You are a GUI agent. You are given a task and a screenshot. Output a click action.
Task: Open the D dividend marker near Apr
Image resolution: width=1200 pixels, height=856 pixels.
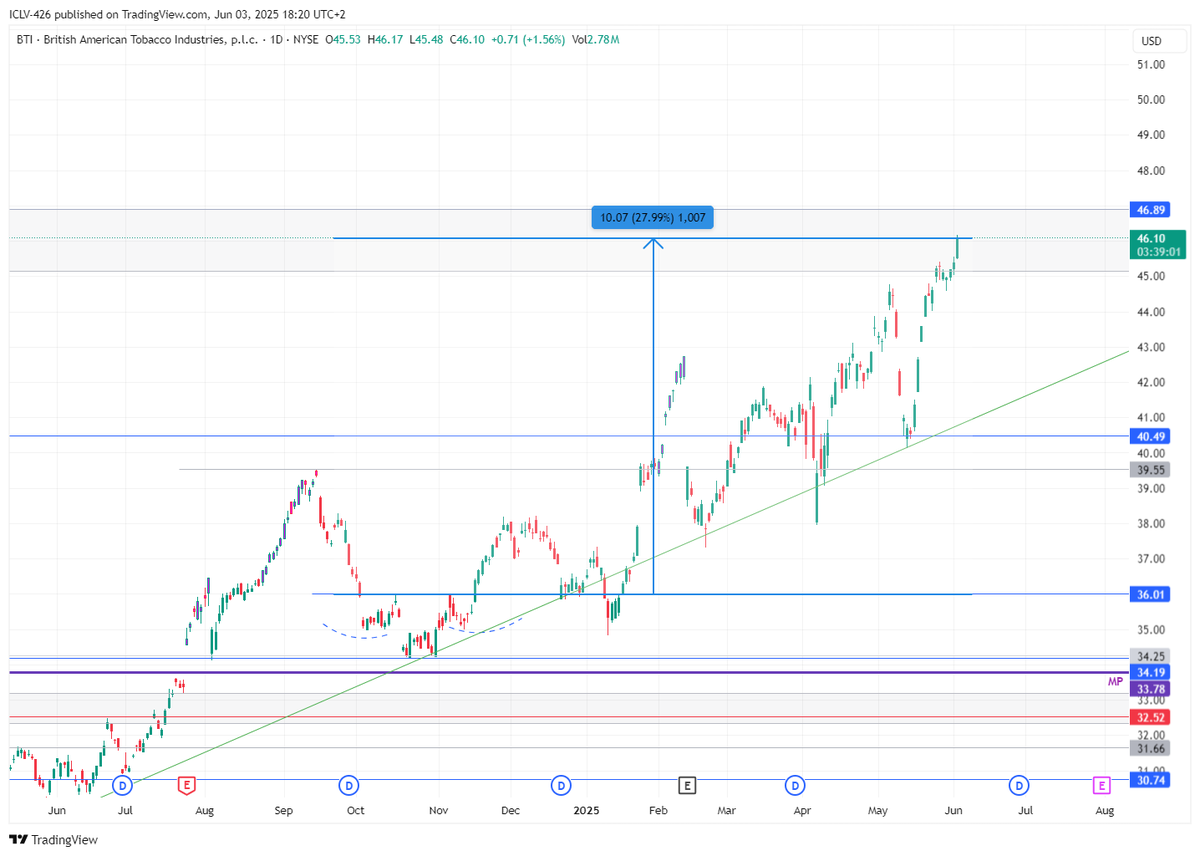click(x=796, y=785)
